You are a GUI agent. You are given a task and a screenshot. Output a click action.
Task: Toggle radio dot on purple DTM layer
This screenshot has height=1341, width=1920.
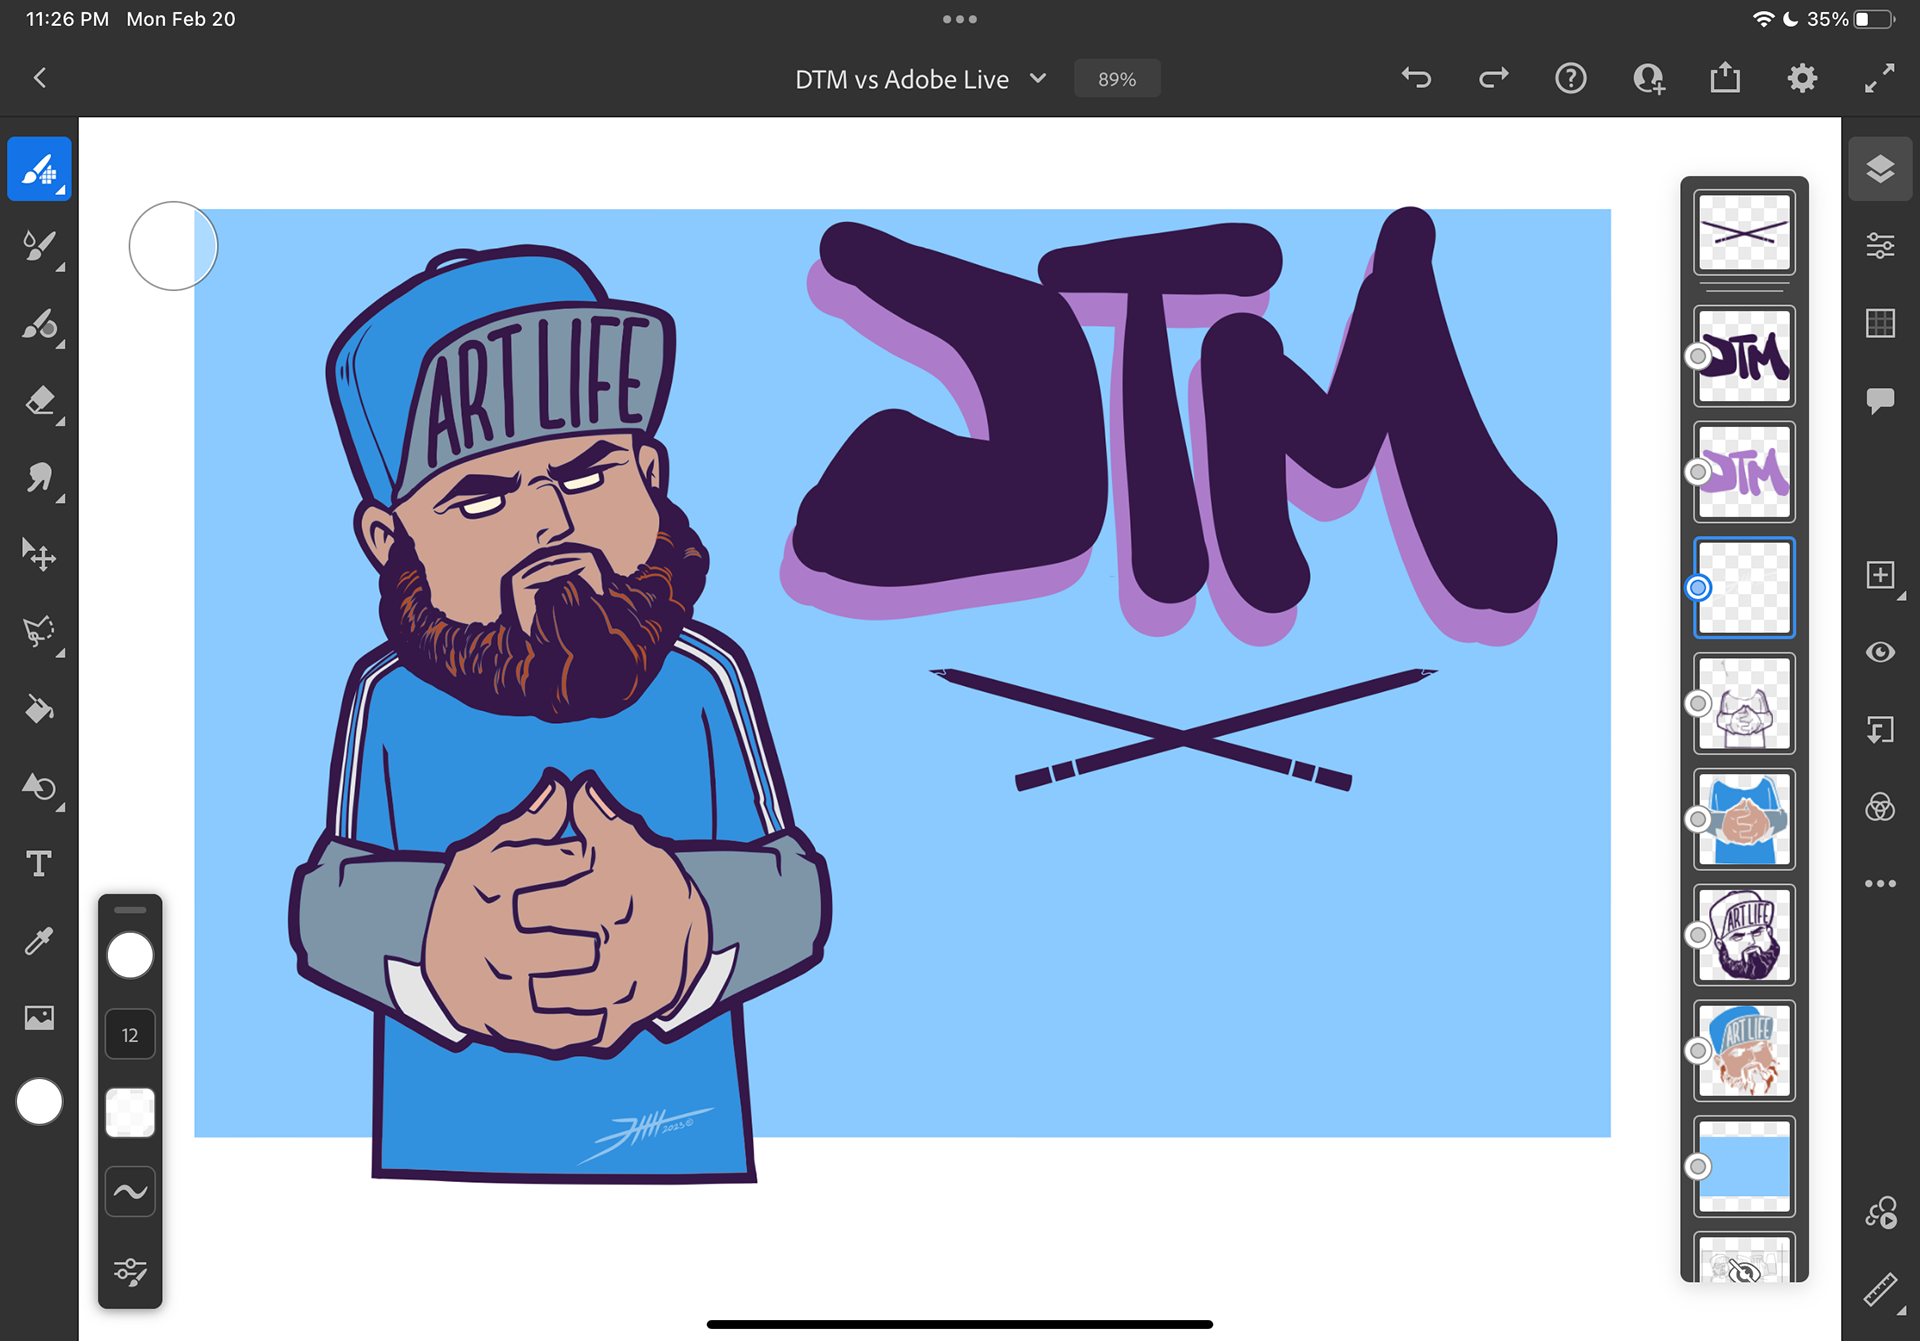pyautogui.click(x=1697, y=472)
